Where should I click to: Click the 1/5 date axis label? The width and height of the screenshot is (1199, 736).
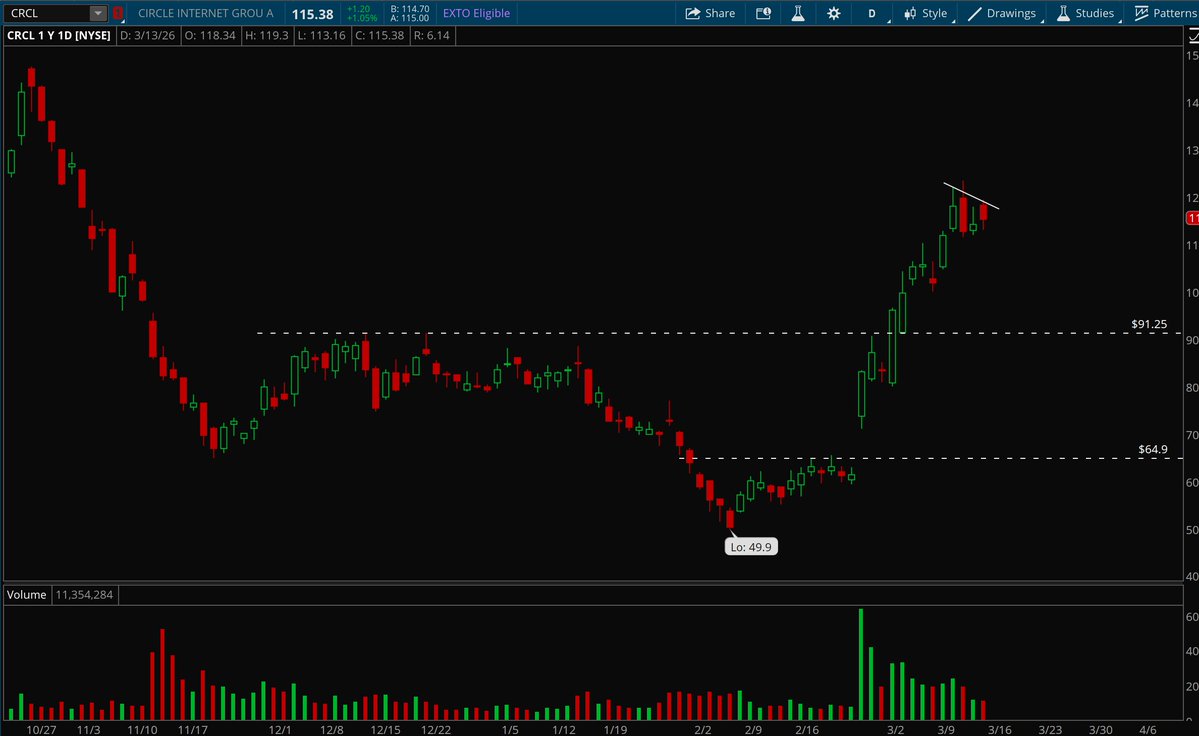[x=510, y=730]
